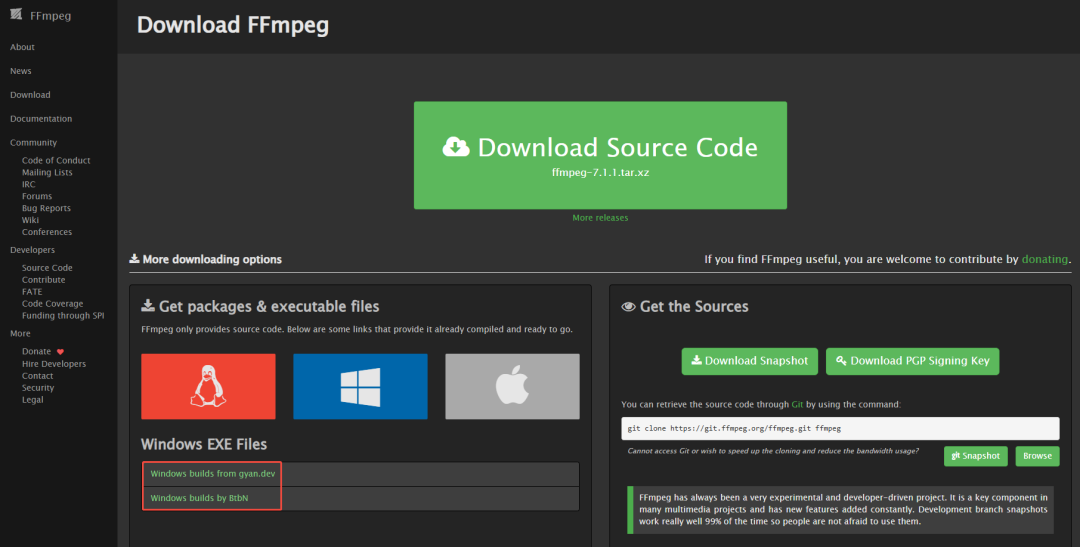Screen dimensions: 1080x547
Task: Open the More section in sidebar
Action: pos(20,333)
